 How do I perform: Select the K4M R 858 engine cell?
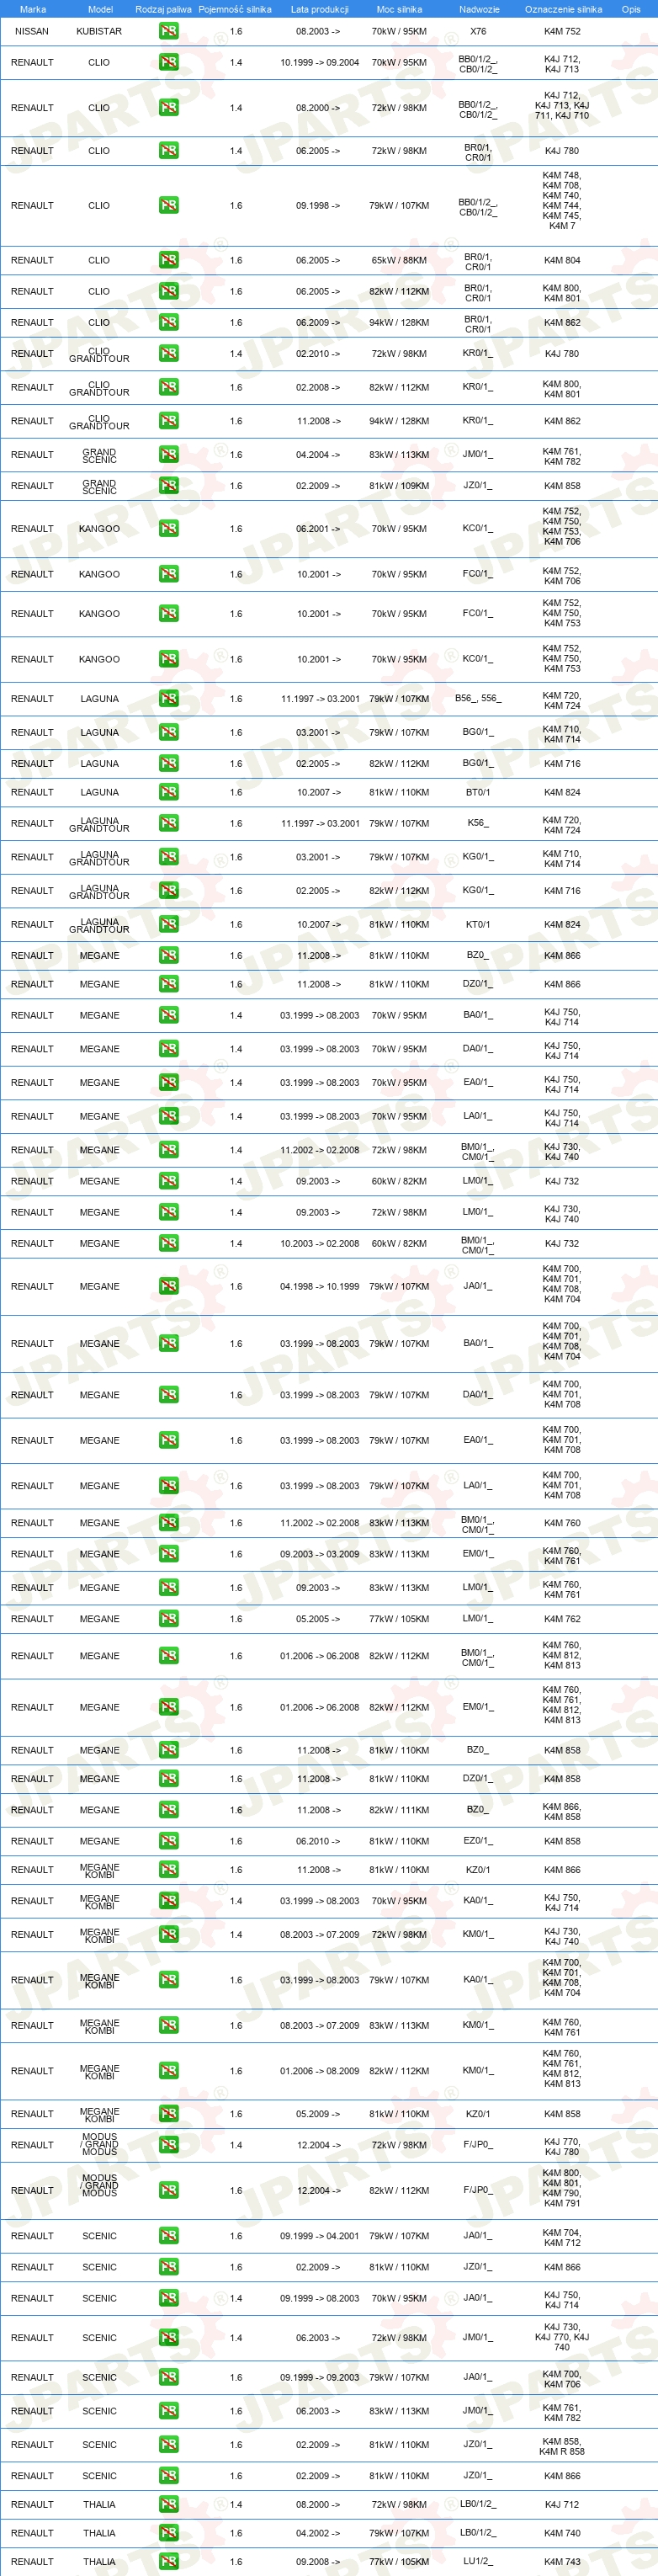(x=562, y=2450)
